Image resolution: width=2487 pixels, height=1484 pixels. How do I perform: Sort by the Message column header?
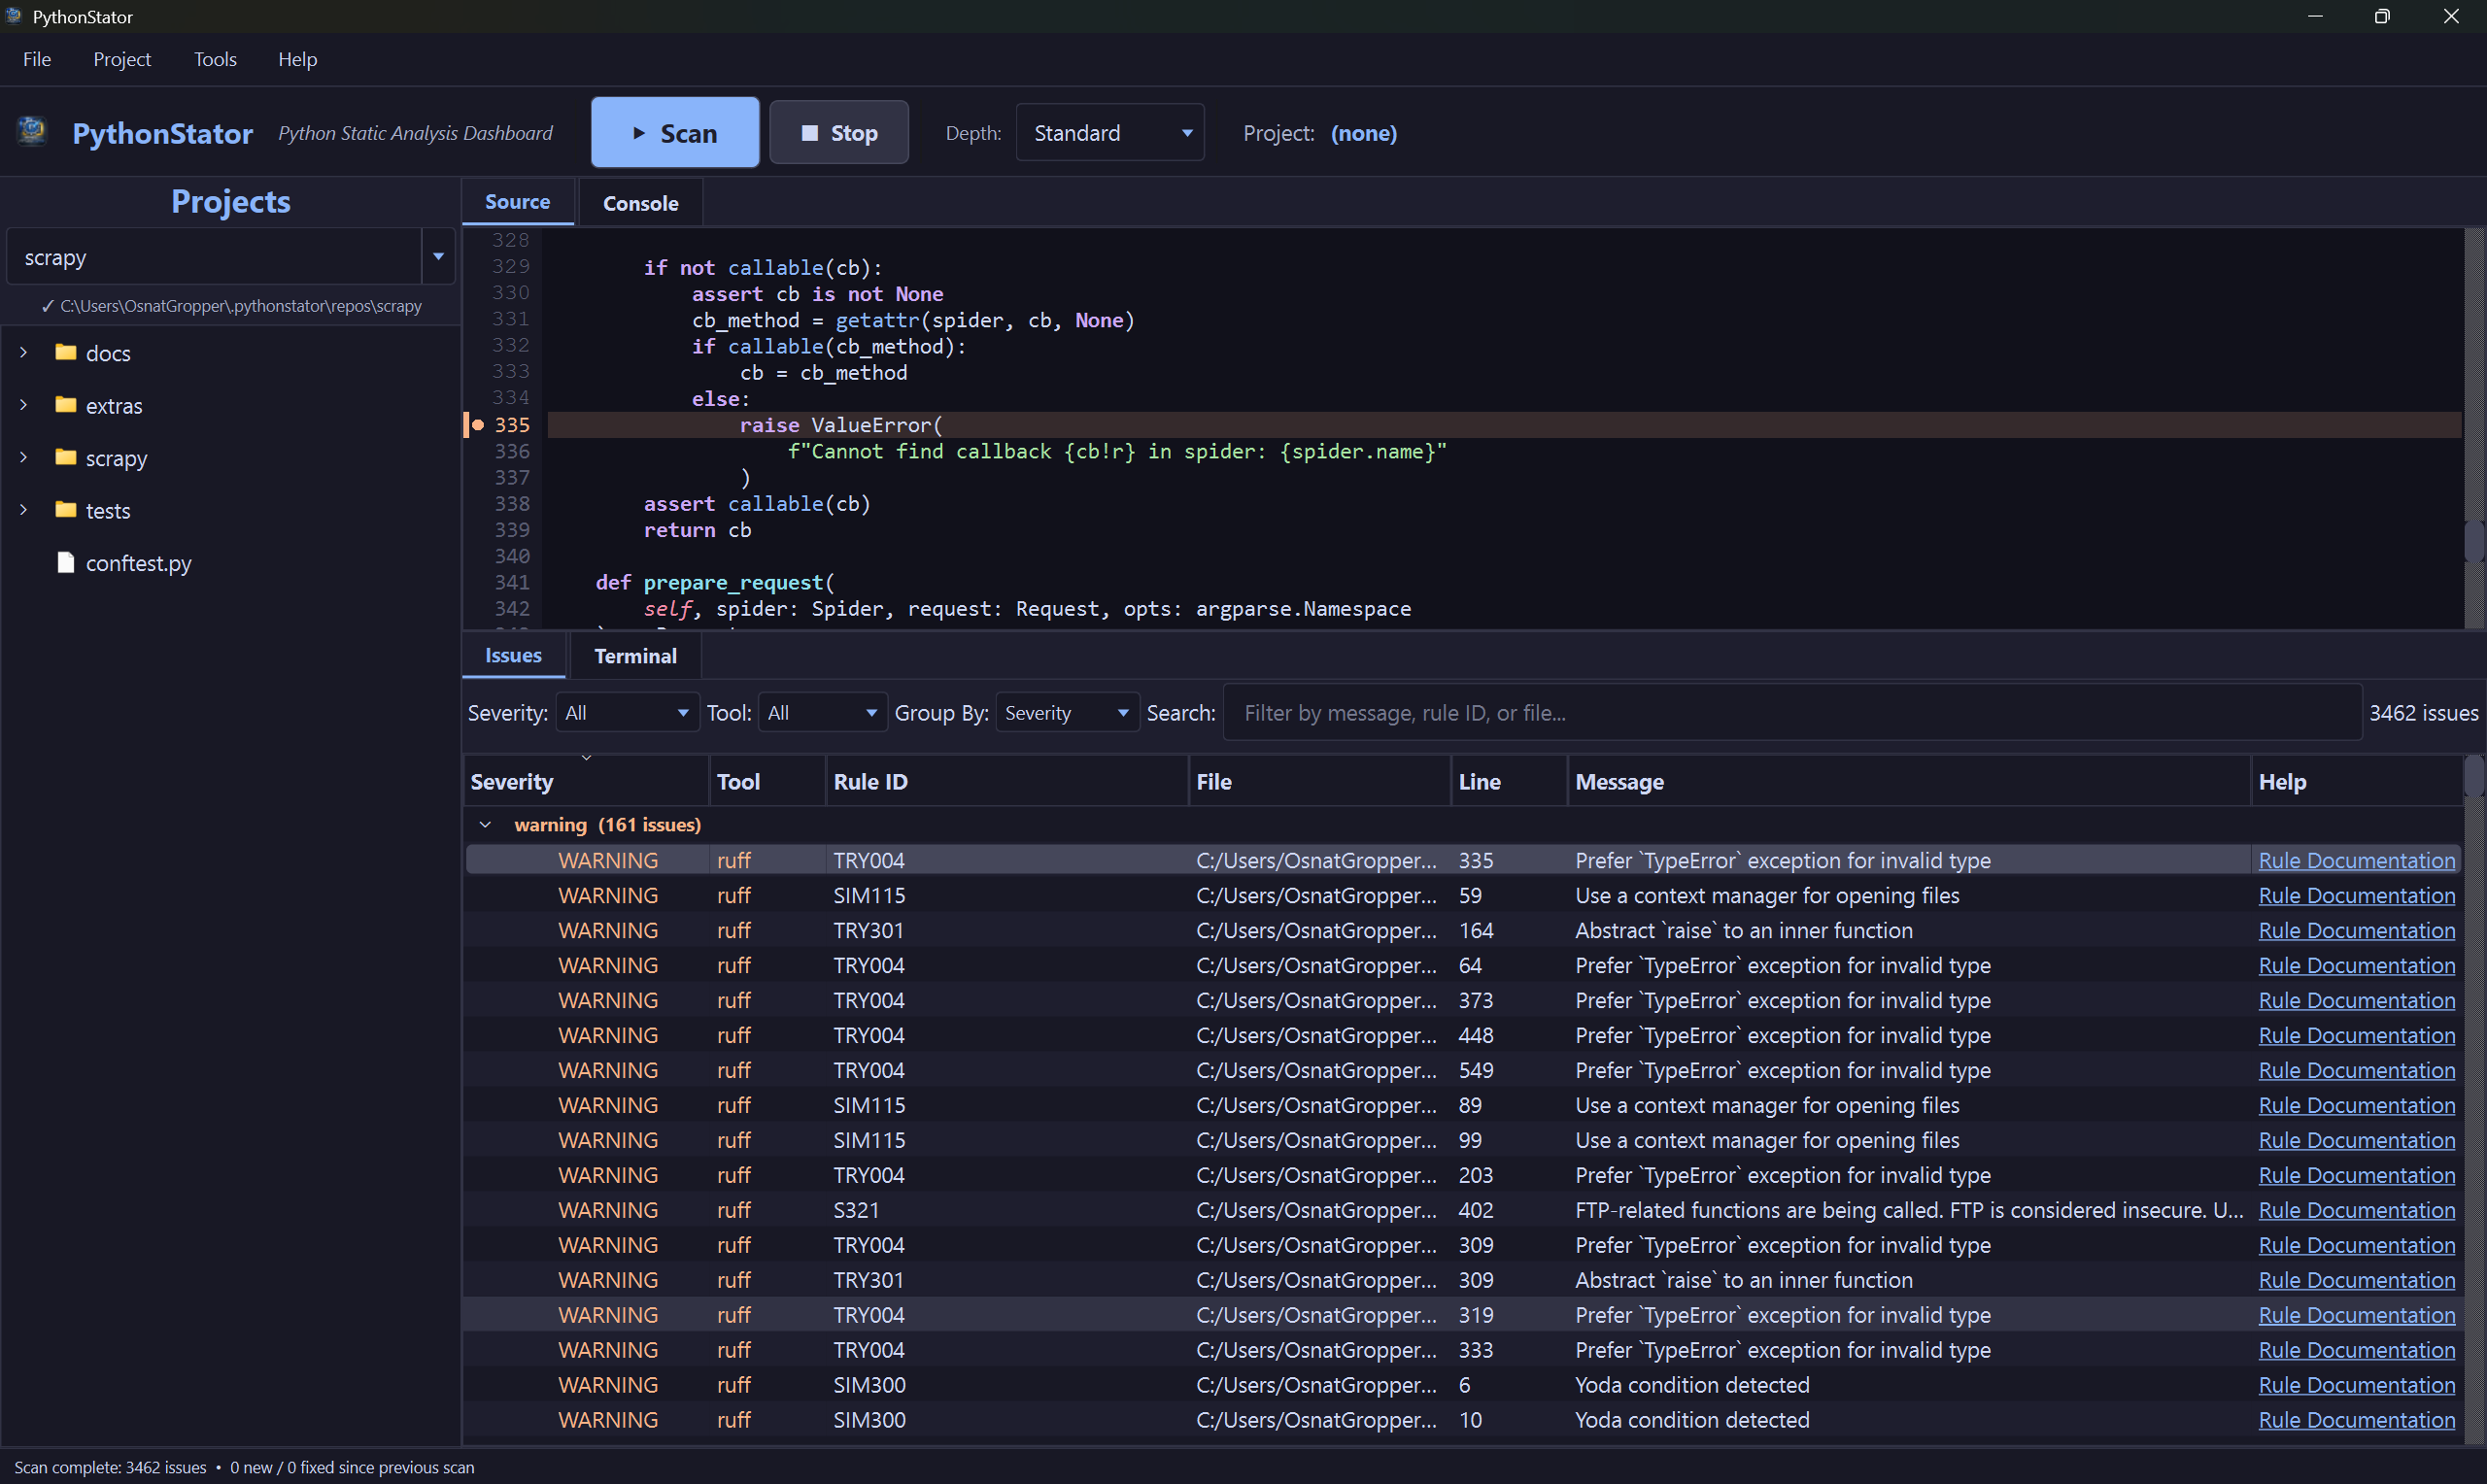pos(1908,782)
